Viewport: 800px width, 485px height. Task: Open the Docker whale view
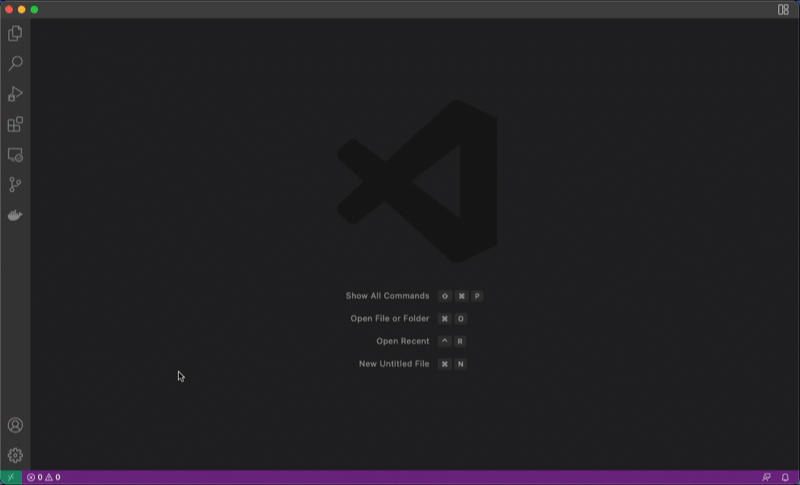pyautogui.click(x=15, y=215)
